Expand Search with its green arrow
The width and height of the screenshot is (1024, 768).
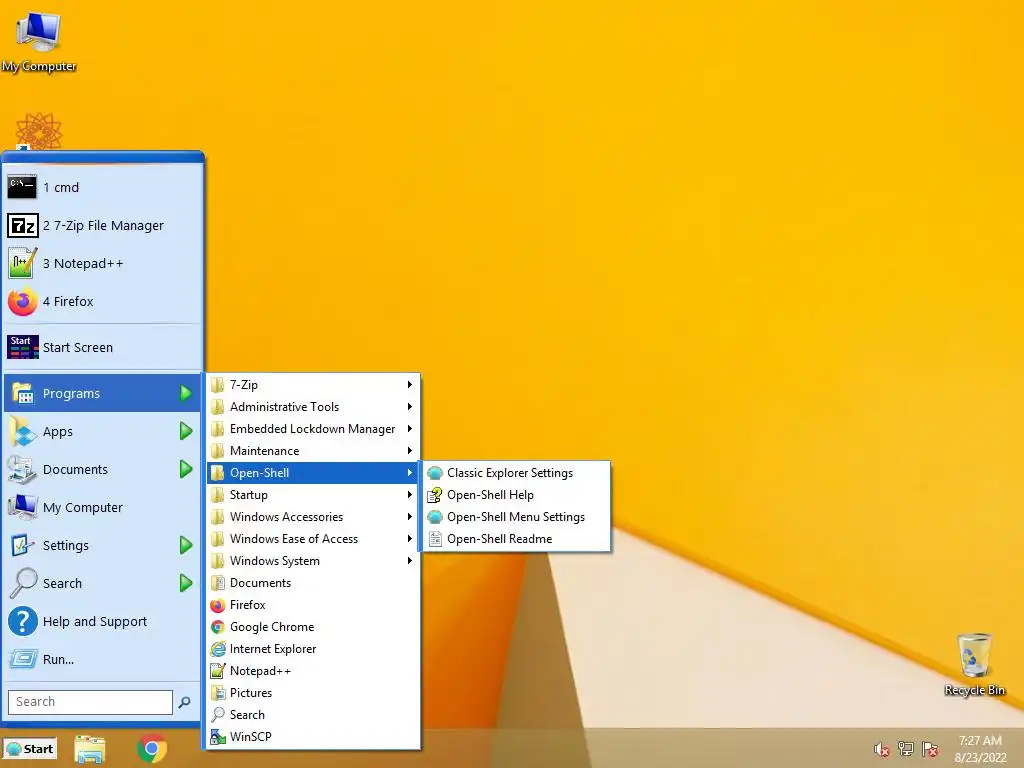point(185,583)
